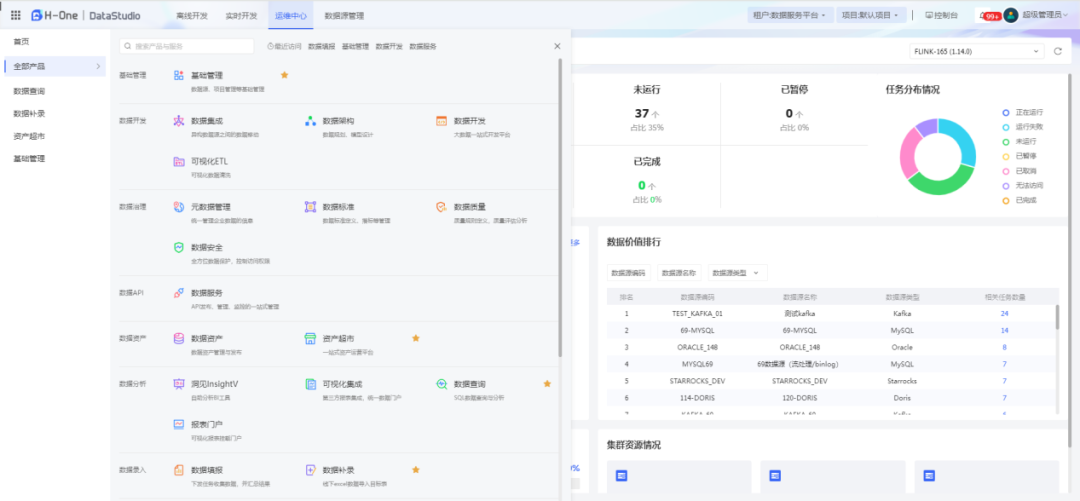This screenshot has width=1080, height=501.
Task: Open the 数据安全 shield icon
Action: tap(178, 247)
